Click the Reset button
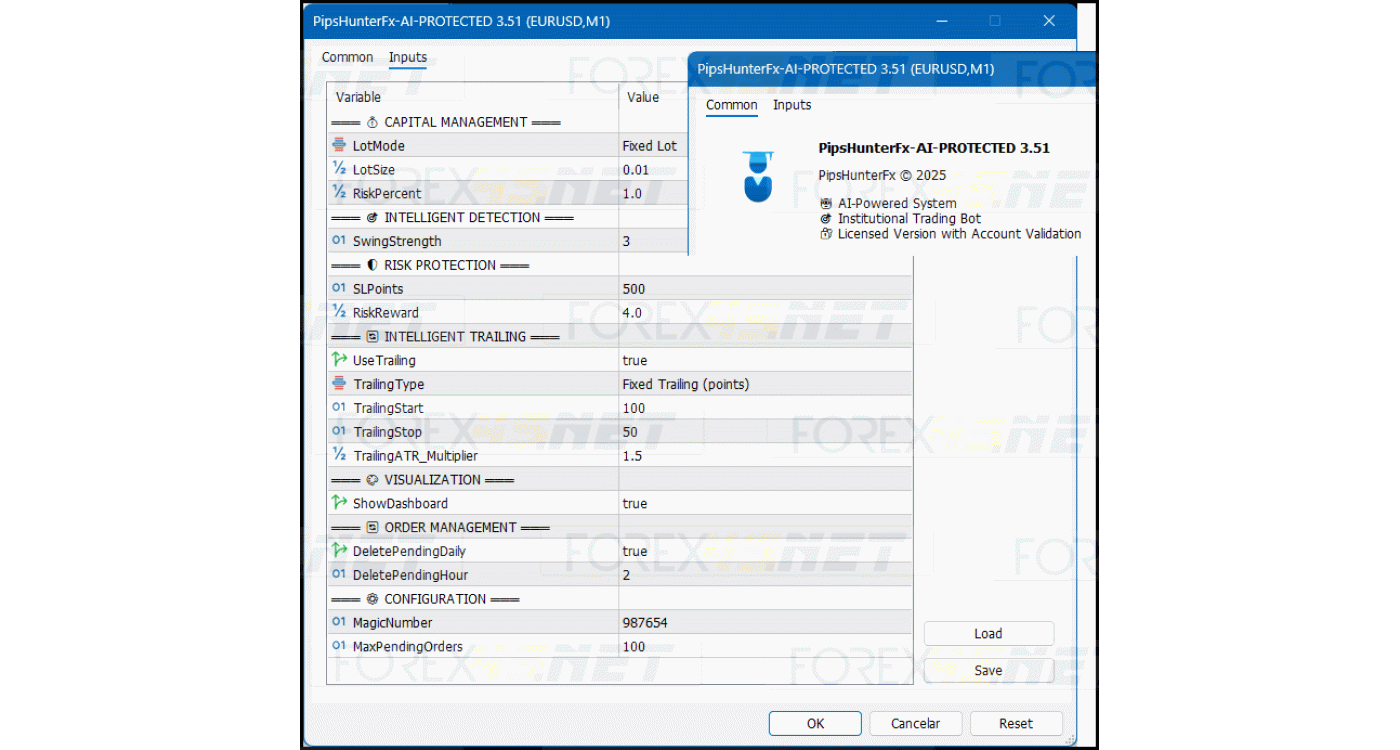The width and height of the screenshot is (1400, 750). 1016,723
